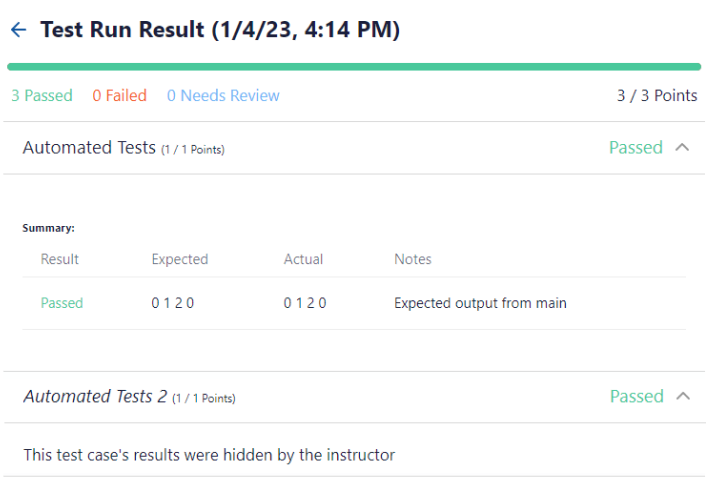The width and height of the screenshot is (718, 491).
Task: Click Passed status in Automated Tests header
Action: [636, 147]
